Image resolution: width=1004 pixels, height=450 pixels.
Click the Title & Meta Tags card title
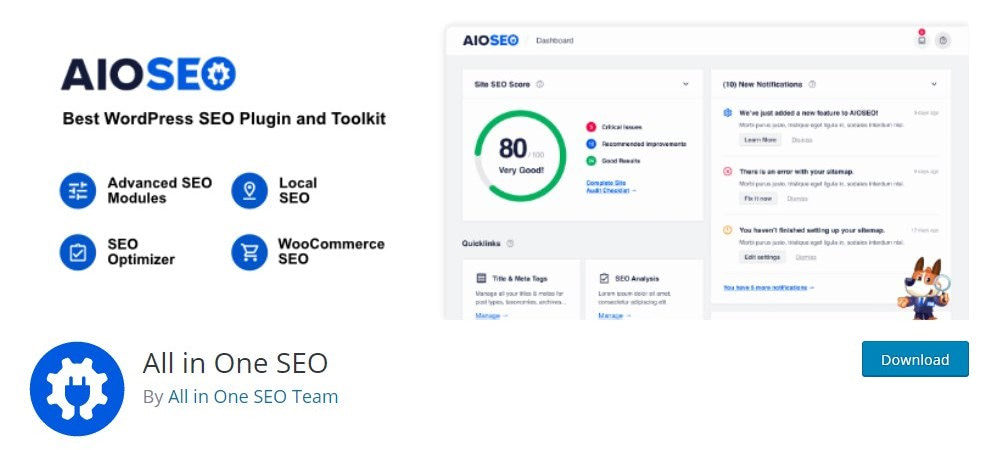(x=519, y=278)
